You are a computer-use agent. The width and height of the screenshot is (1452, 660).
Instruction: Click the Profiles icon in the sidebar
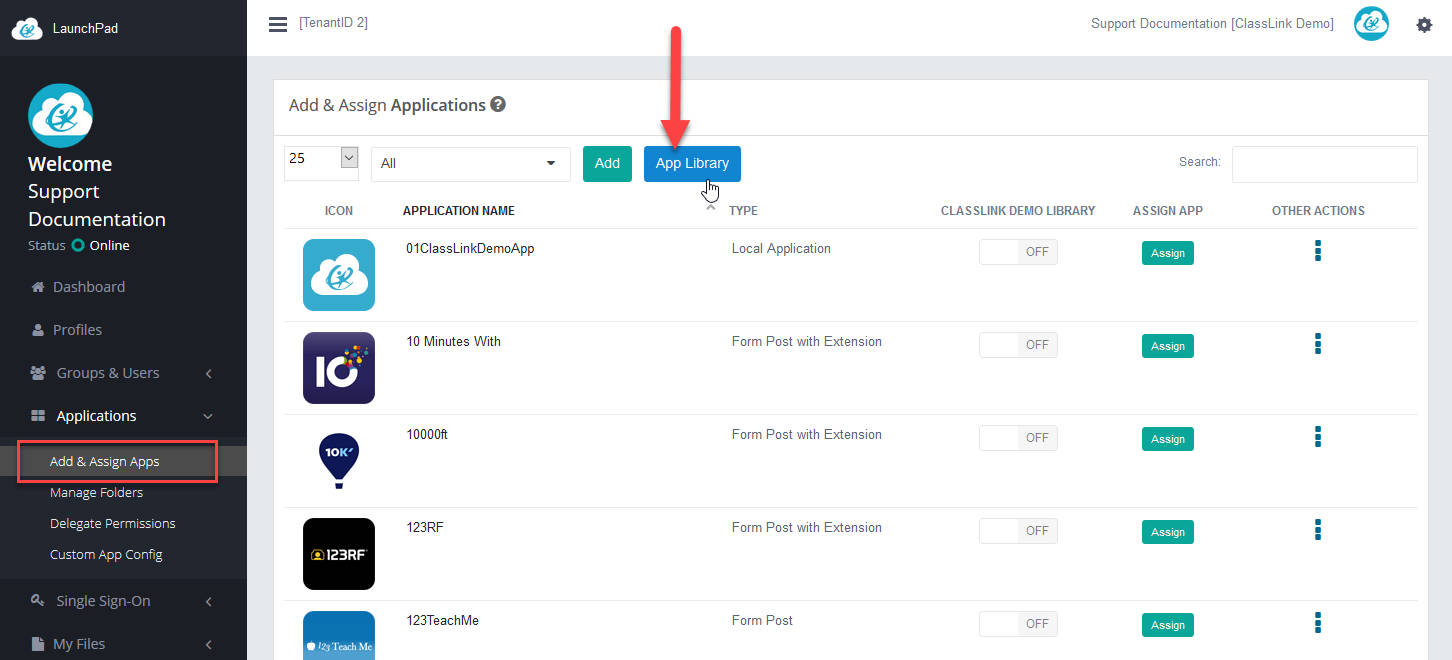(36, 329)
